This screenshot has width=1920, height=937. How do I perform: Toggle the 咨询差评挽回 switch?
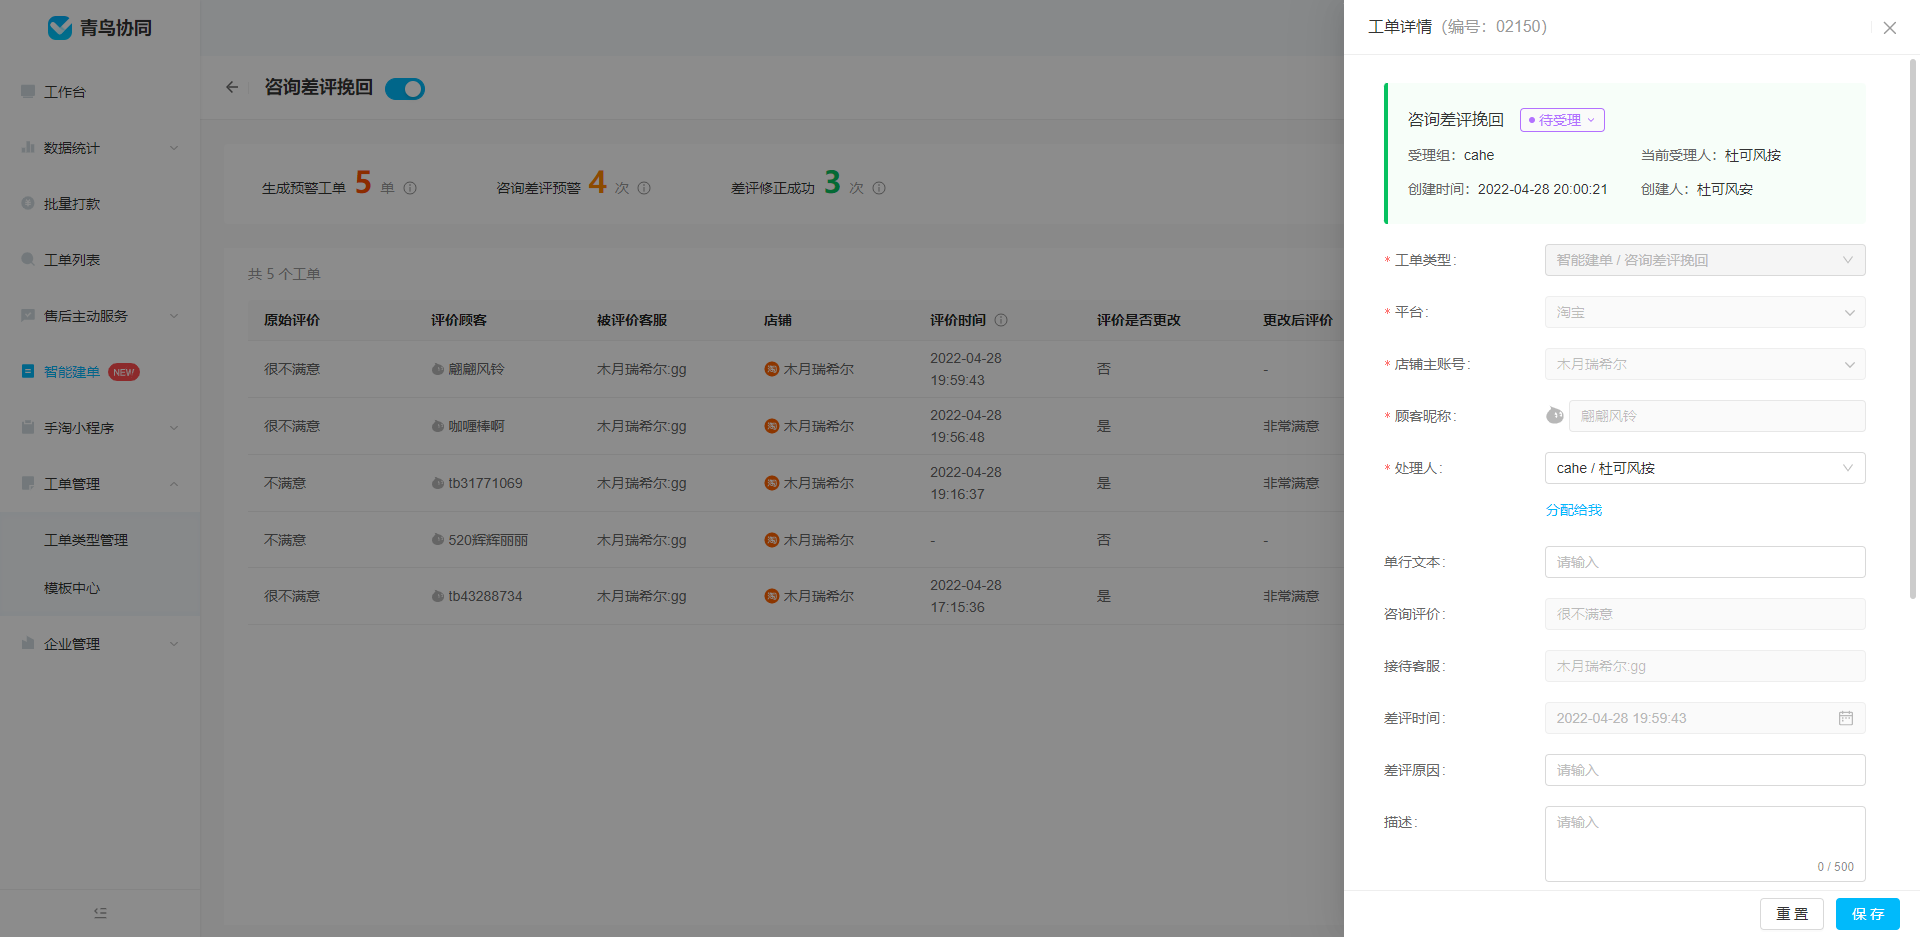(x=405, y=89)
